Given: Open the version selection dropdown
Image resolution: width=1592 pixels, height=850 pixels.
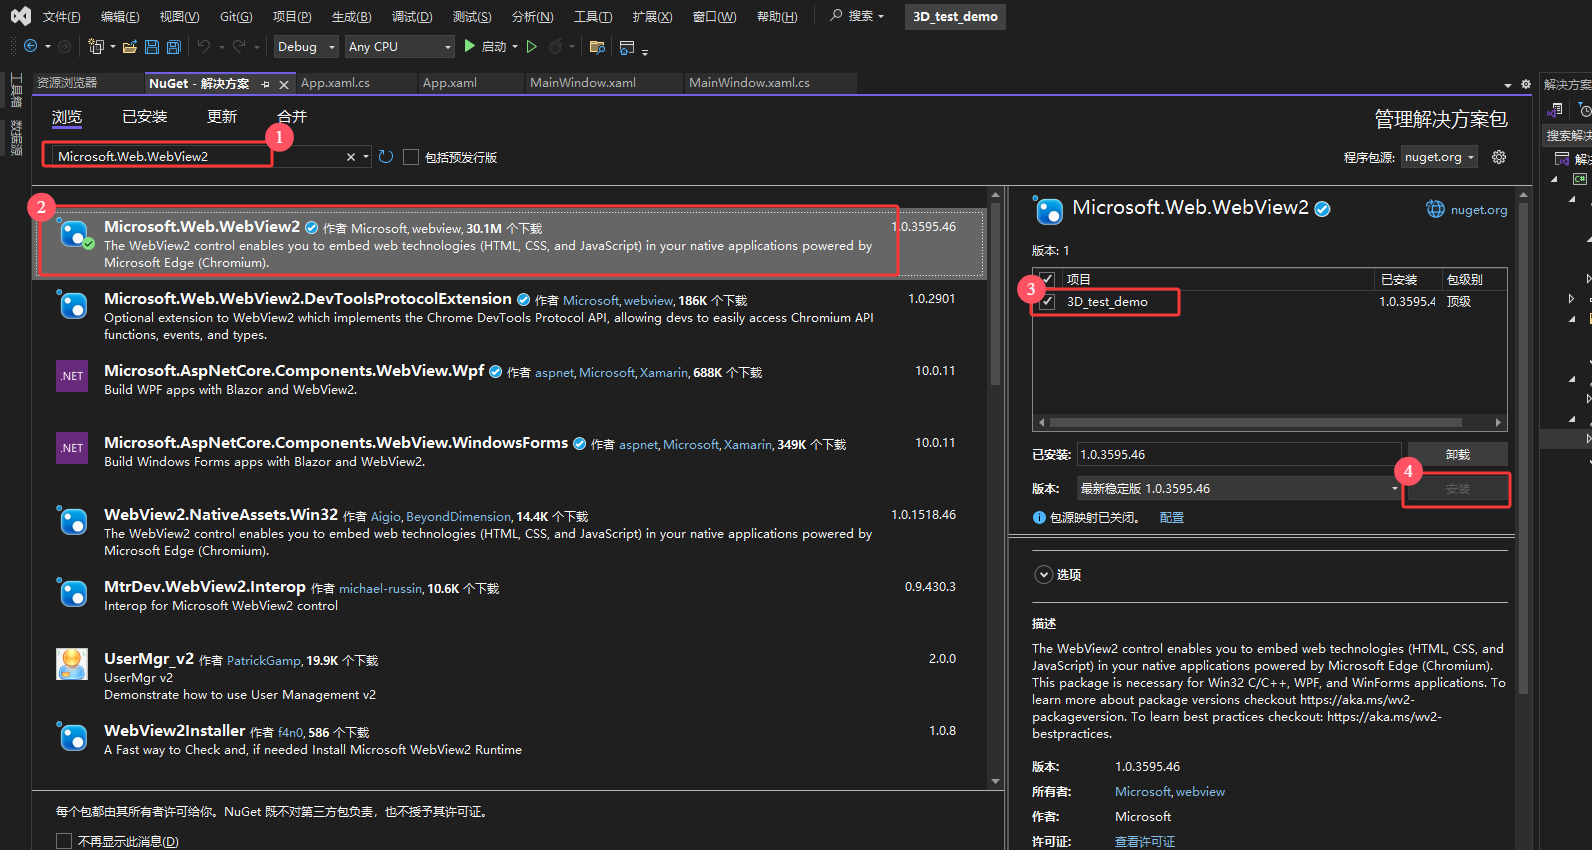Looking at the screenshot, I should coord(1239,489).
